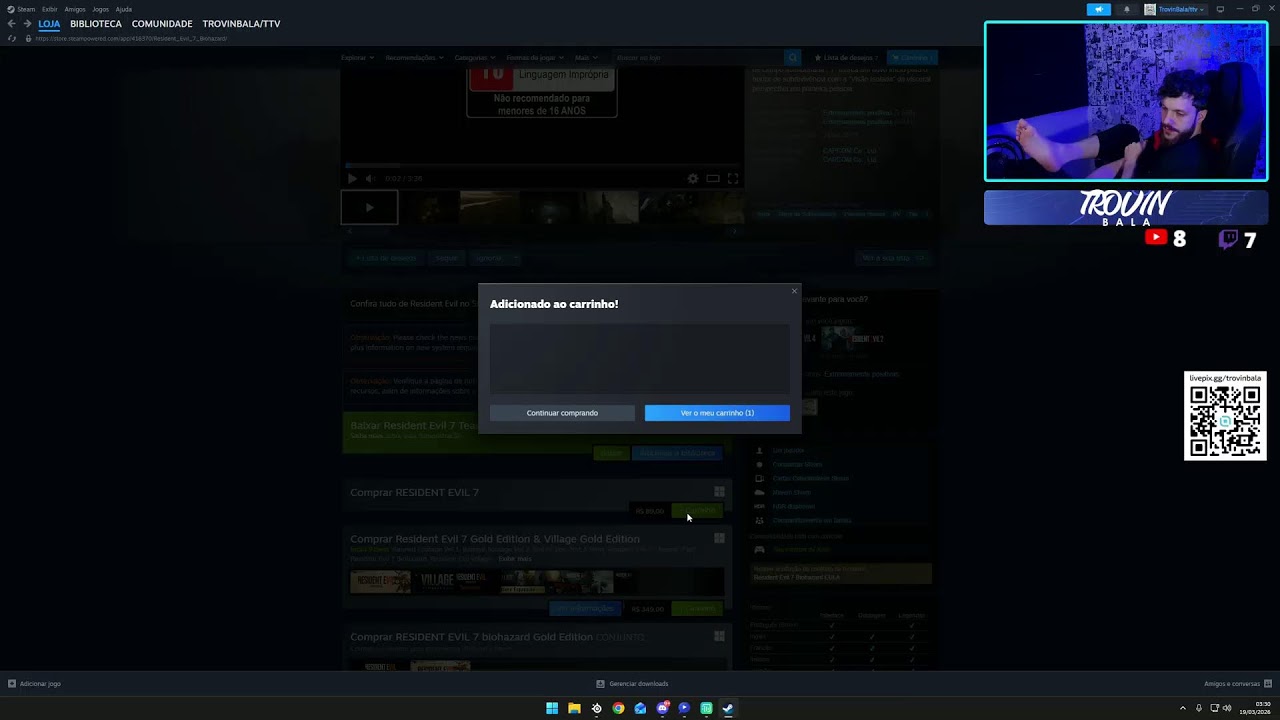Screen dimensions: 1280x720
Task: Go to the LOJA tab
Action: [49, 24]
